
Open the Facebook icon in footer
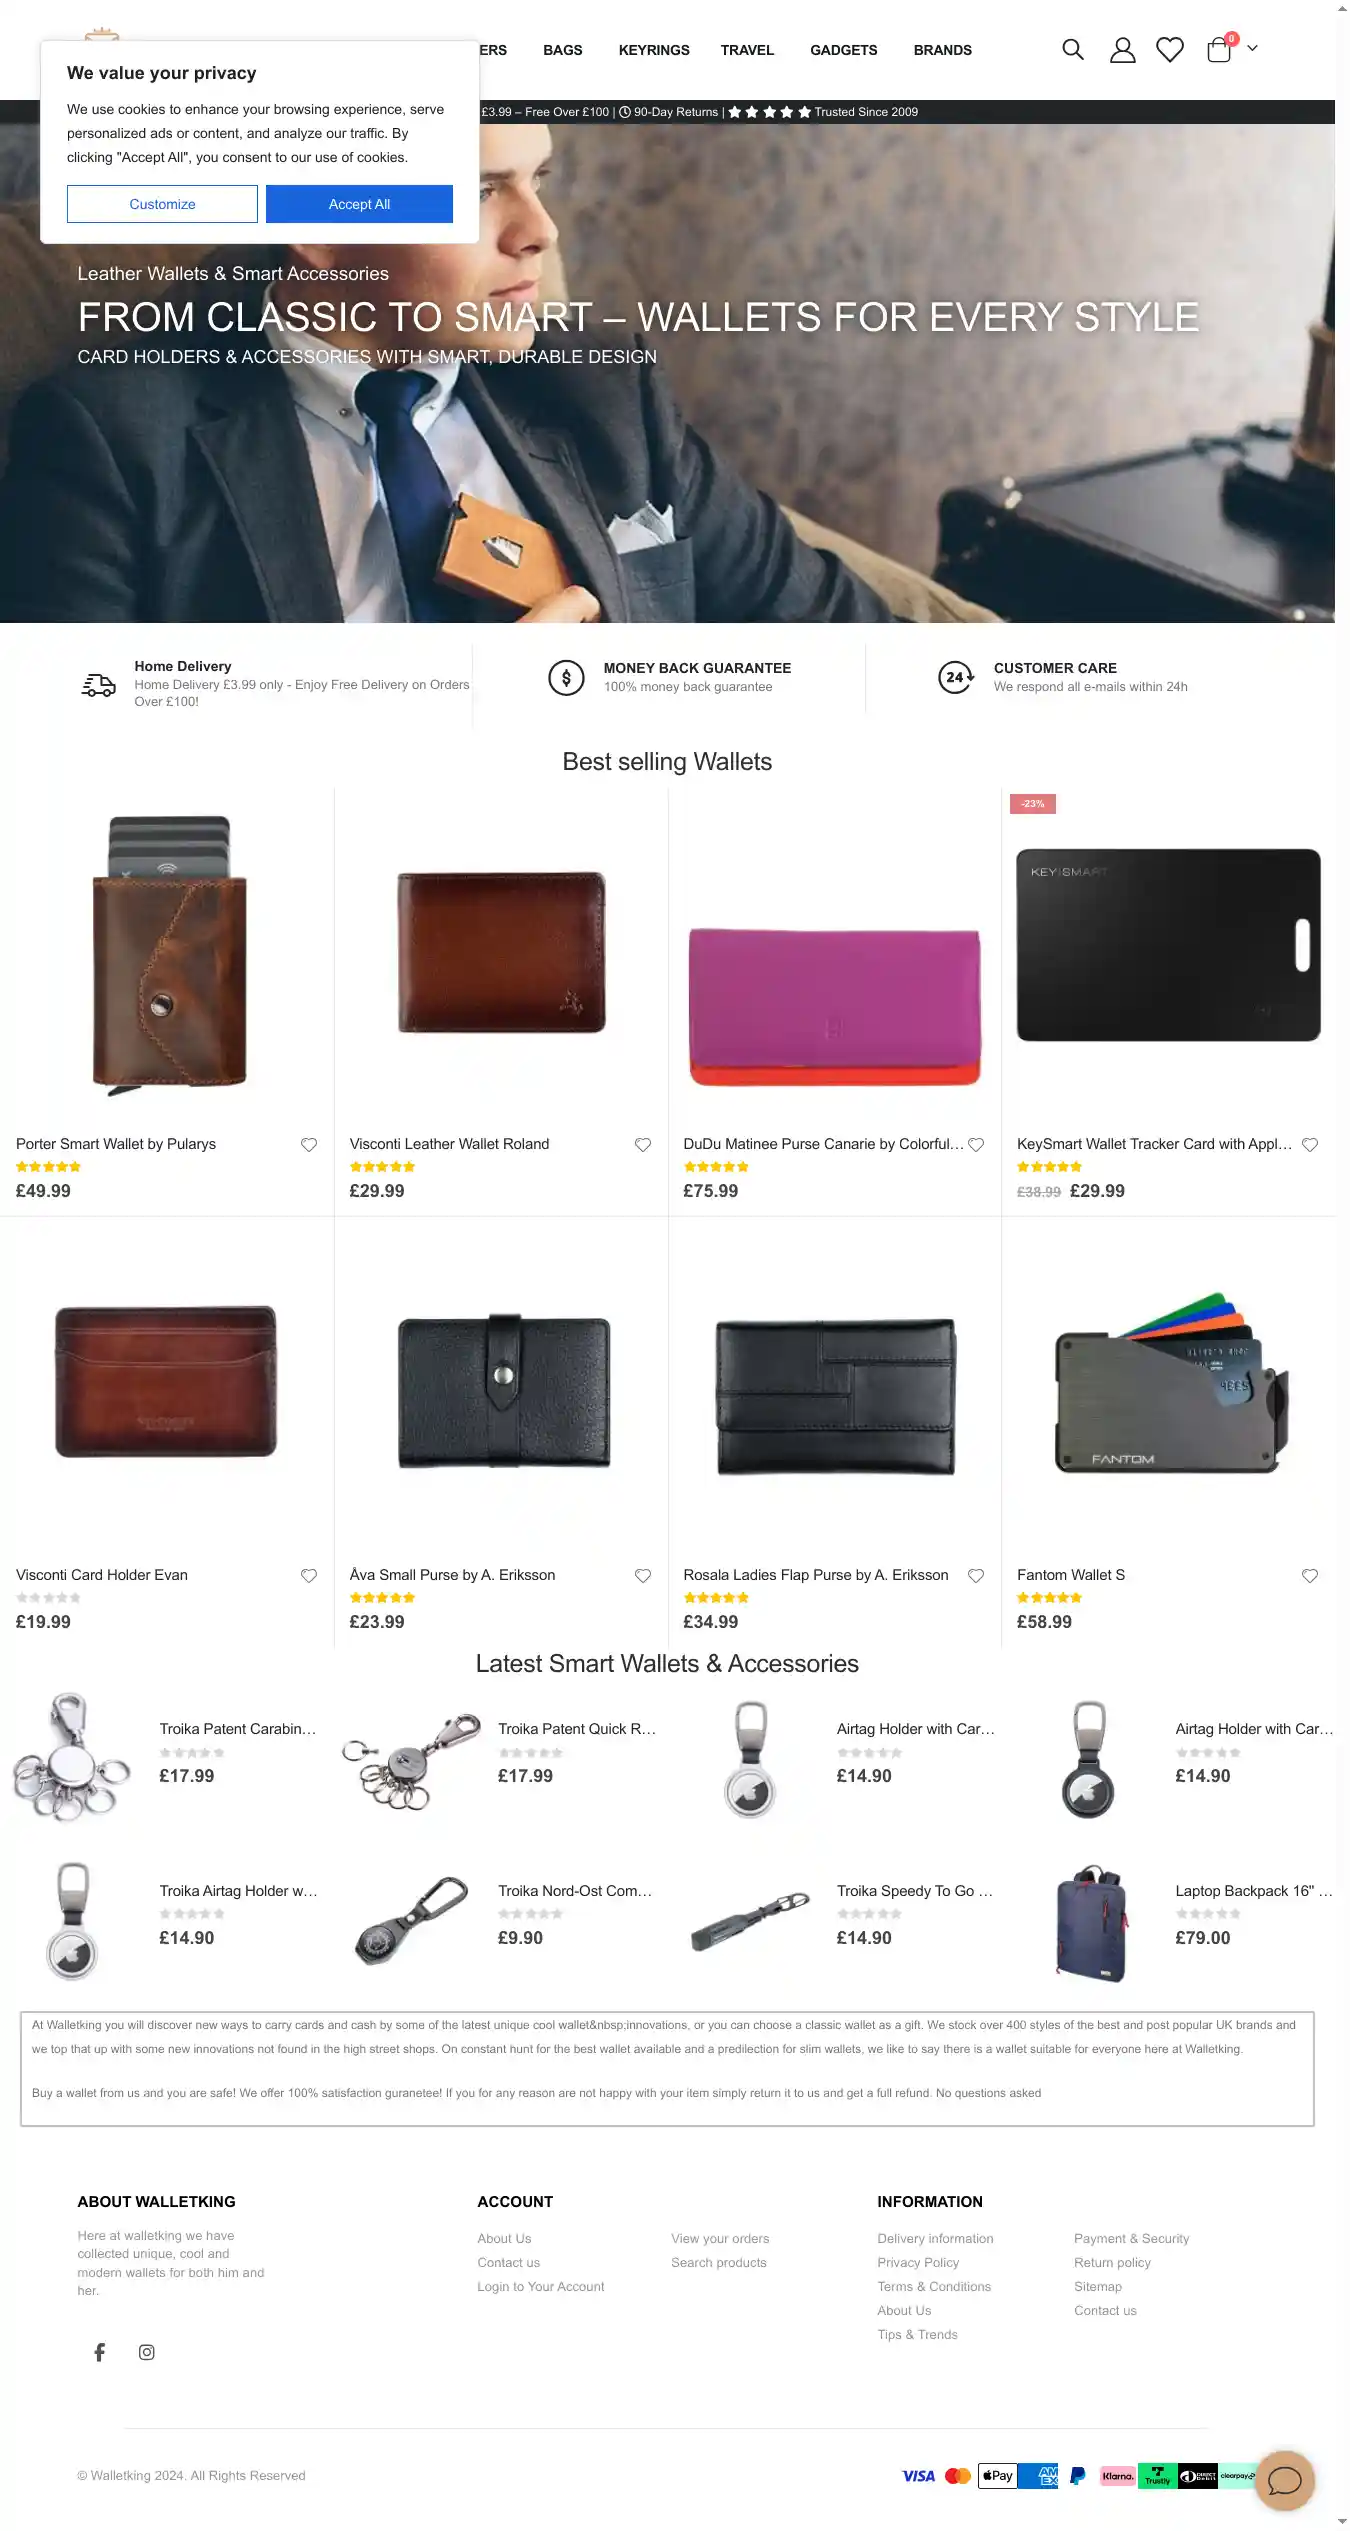(x=100, y=2351)
